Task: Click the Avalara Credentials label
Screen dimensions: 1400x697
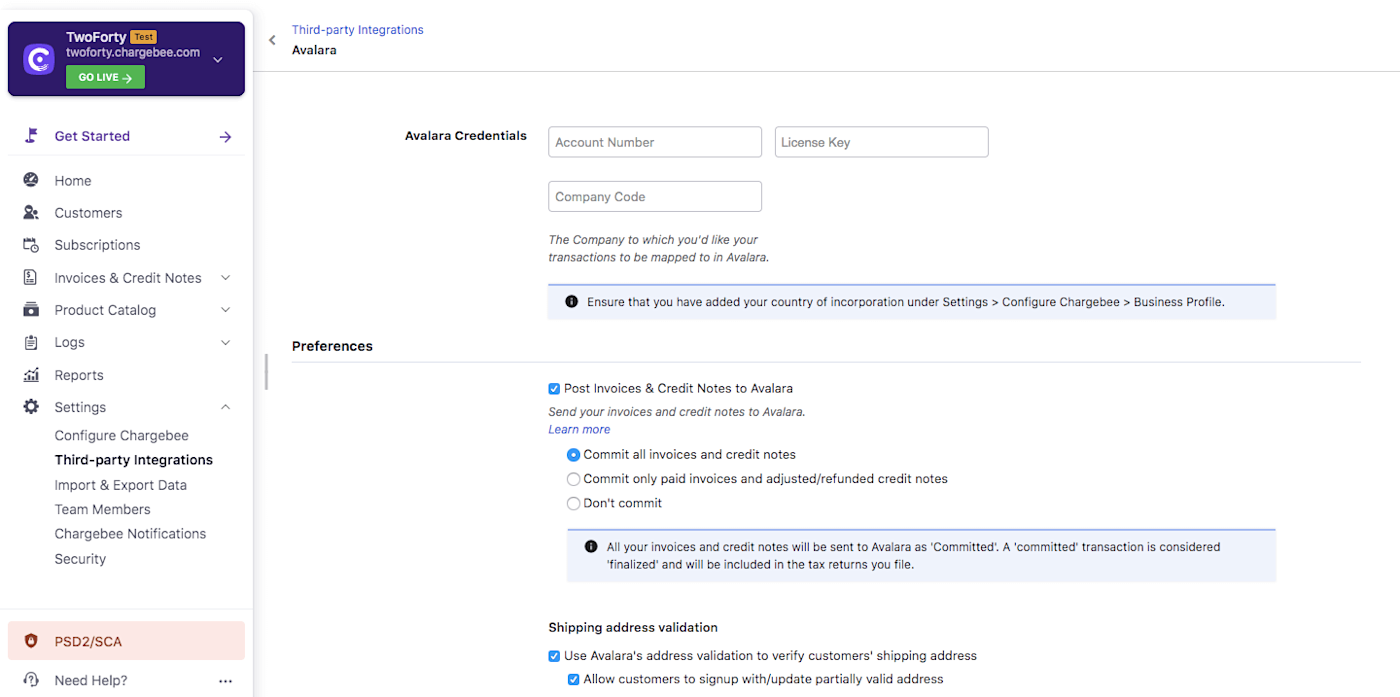Action: (466, 136)
